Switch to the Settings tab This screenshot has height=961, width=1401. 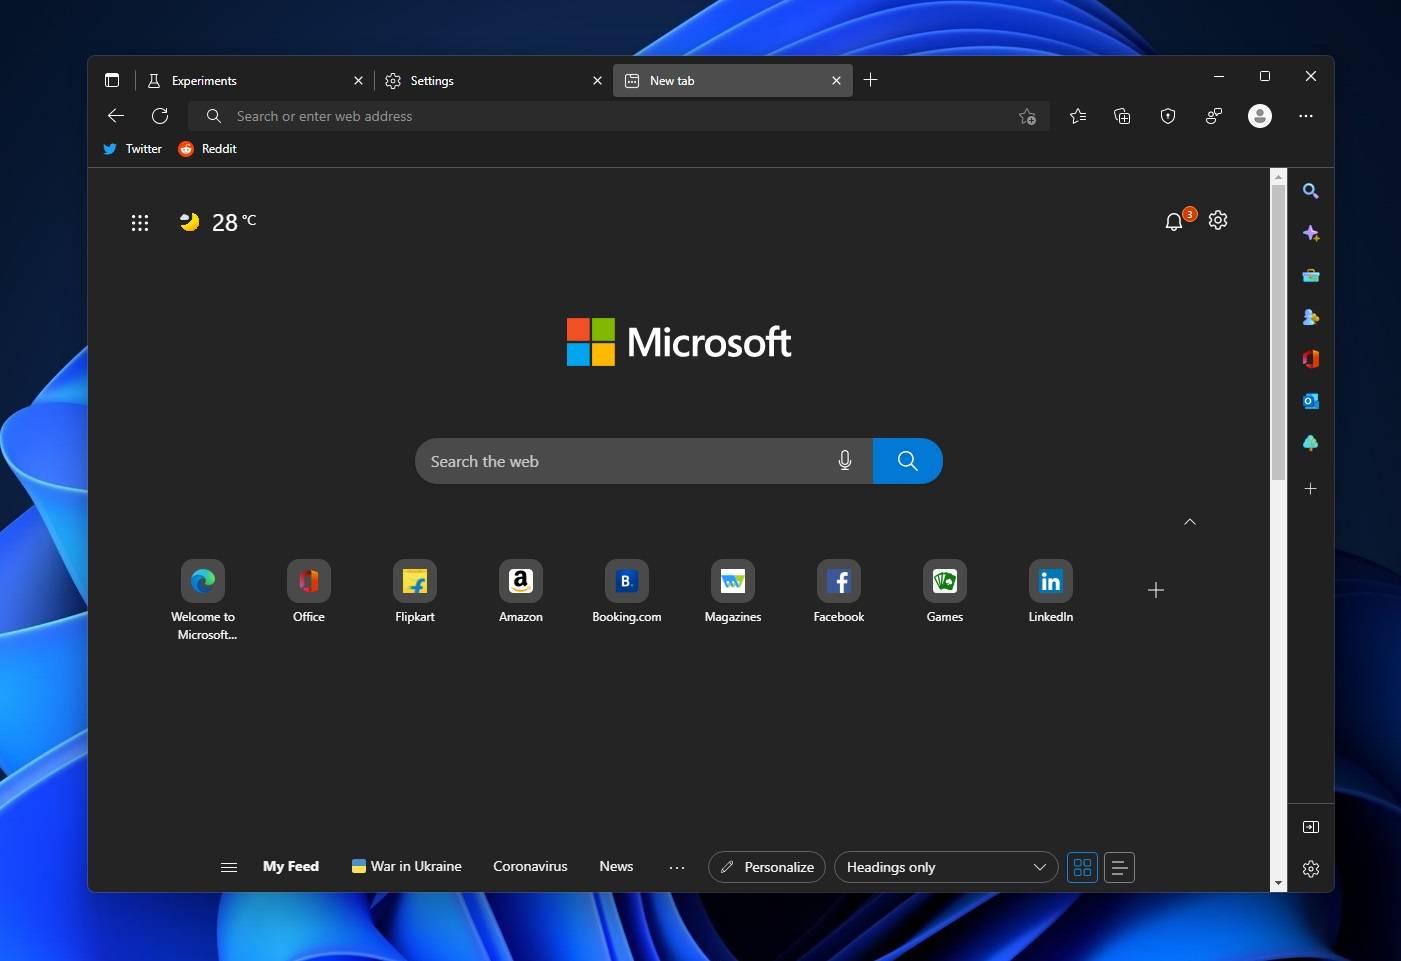tap(434, 80)
